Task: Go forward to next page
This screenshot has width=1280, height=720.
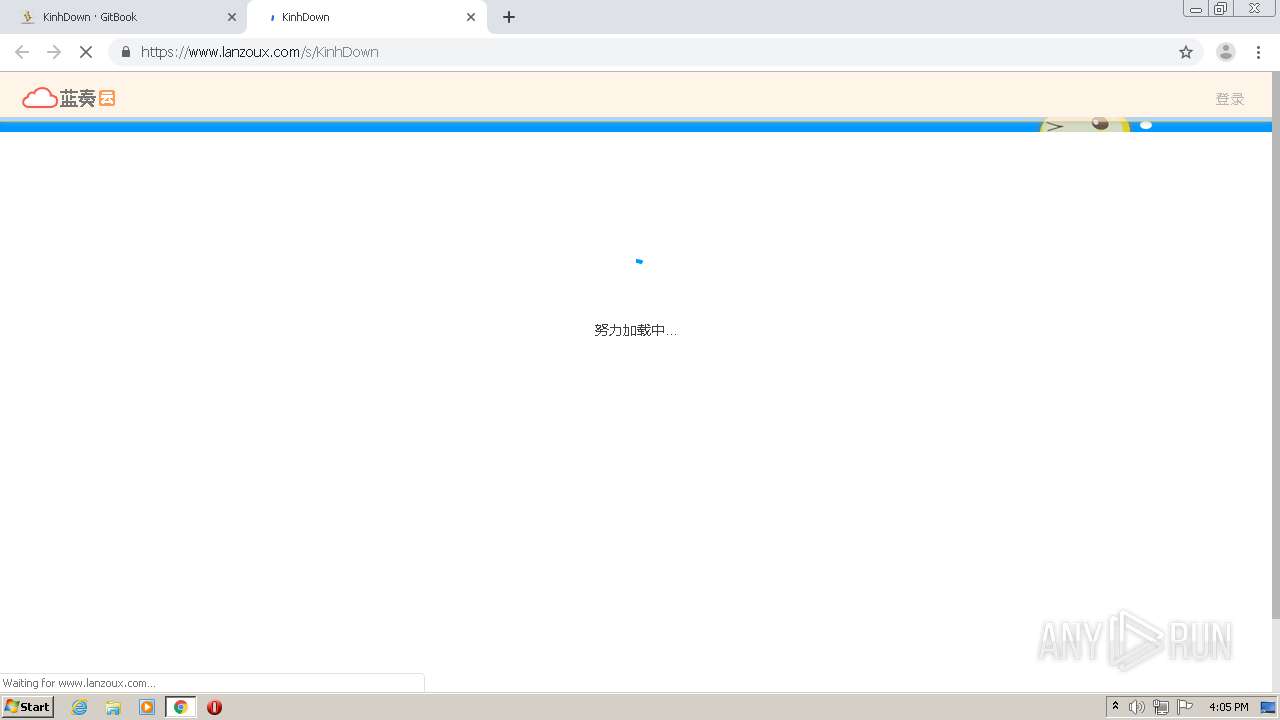Action: point(54,52)
